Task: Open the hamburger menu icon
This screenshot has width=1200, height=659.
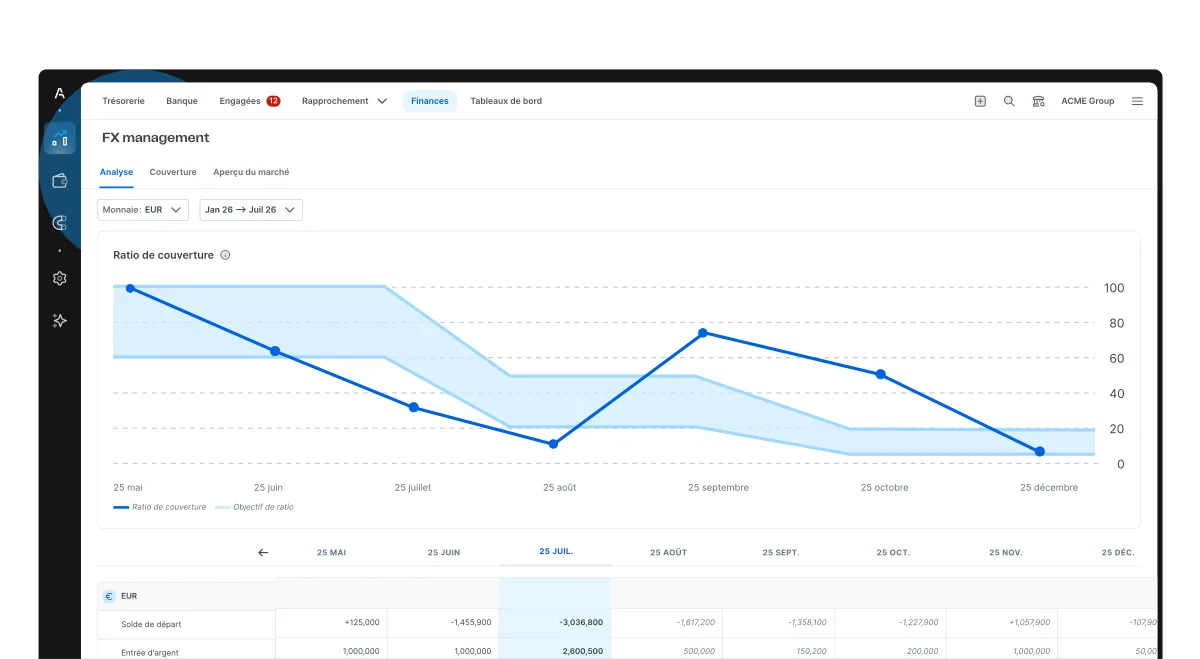Action: coord(1137,101)
